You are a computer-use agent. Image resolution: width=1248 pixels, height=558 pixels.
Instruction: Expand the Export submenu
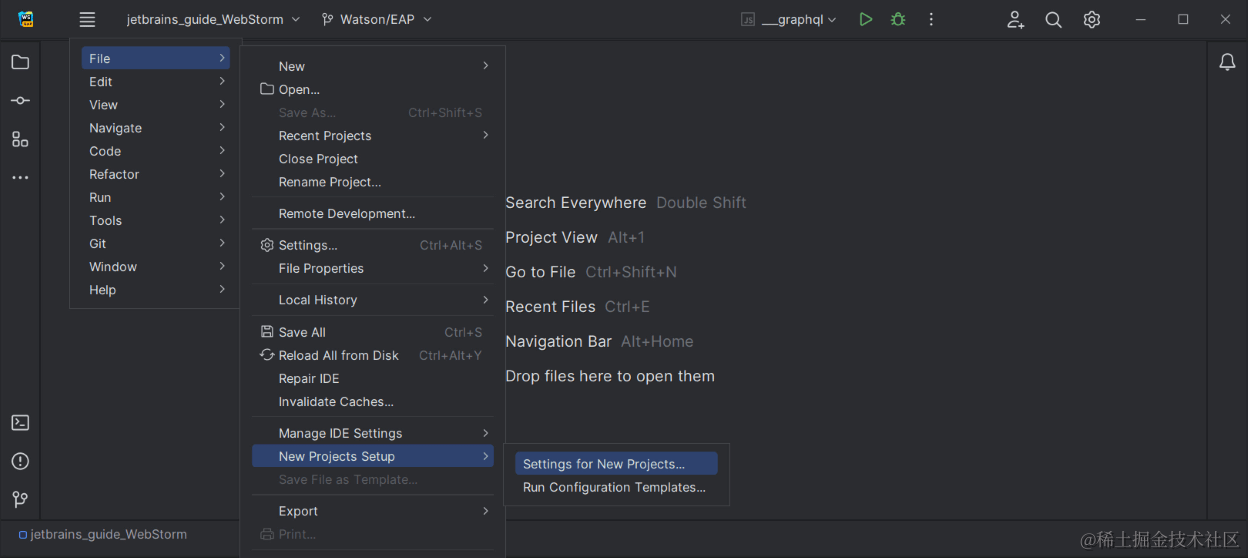(x=373, y=511)
